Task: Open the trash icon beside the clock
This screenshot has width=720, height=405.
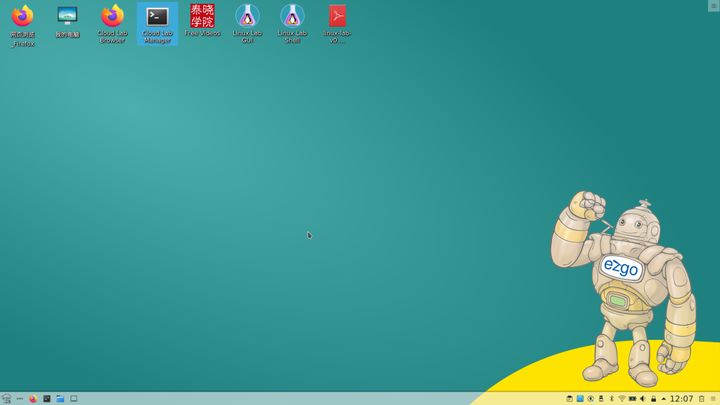Action: click(x=702, y=399)
